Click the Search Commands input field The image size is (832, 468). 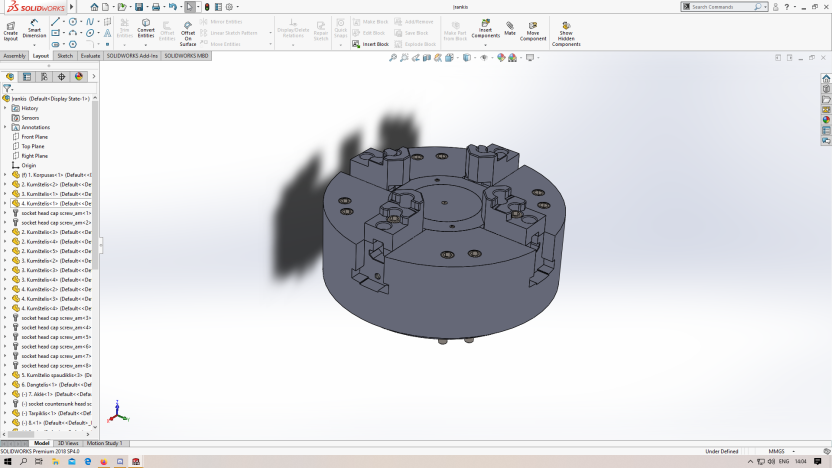(722, 7)
